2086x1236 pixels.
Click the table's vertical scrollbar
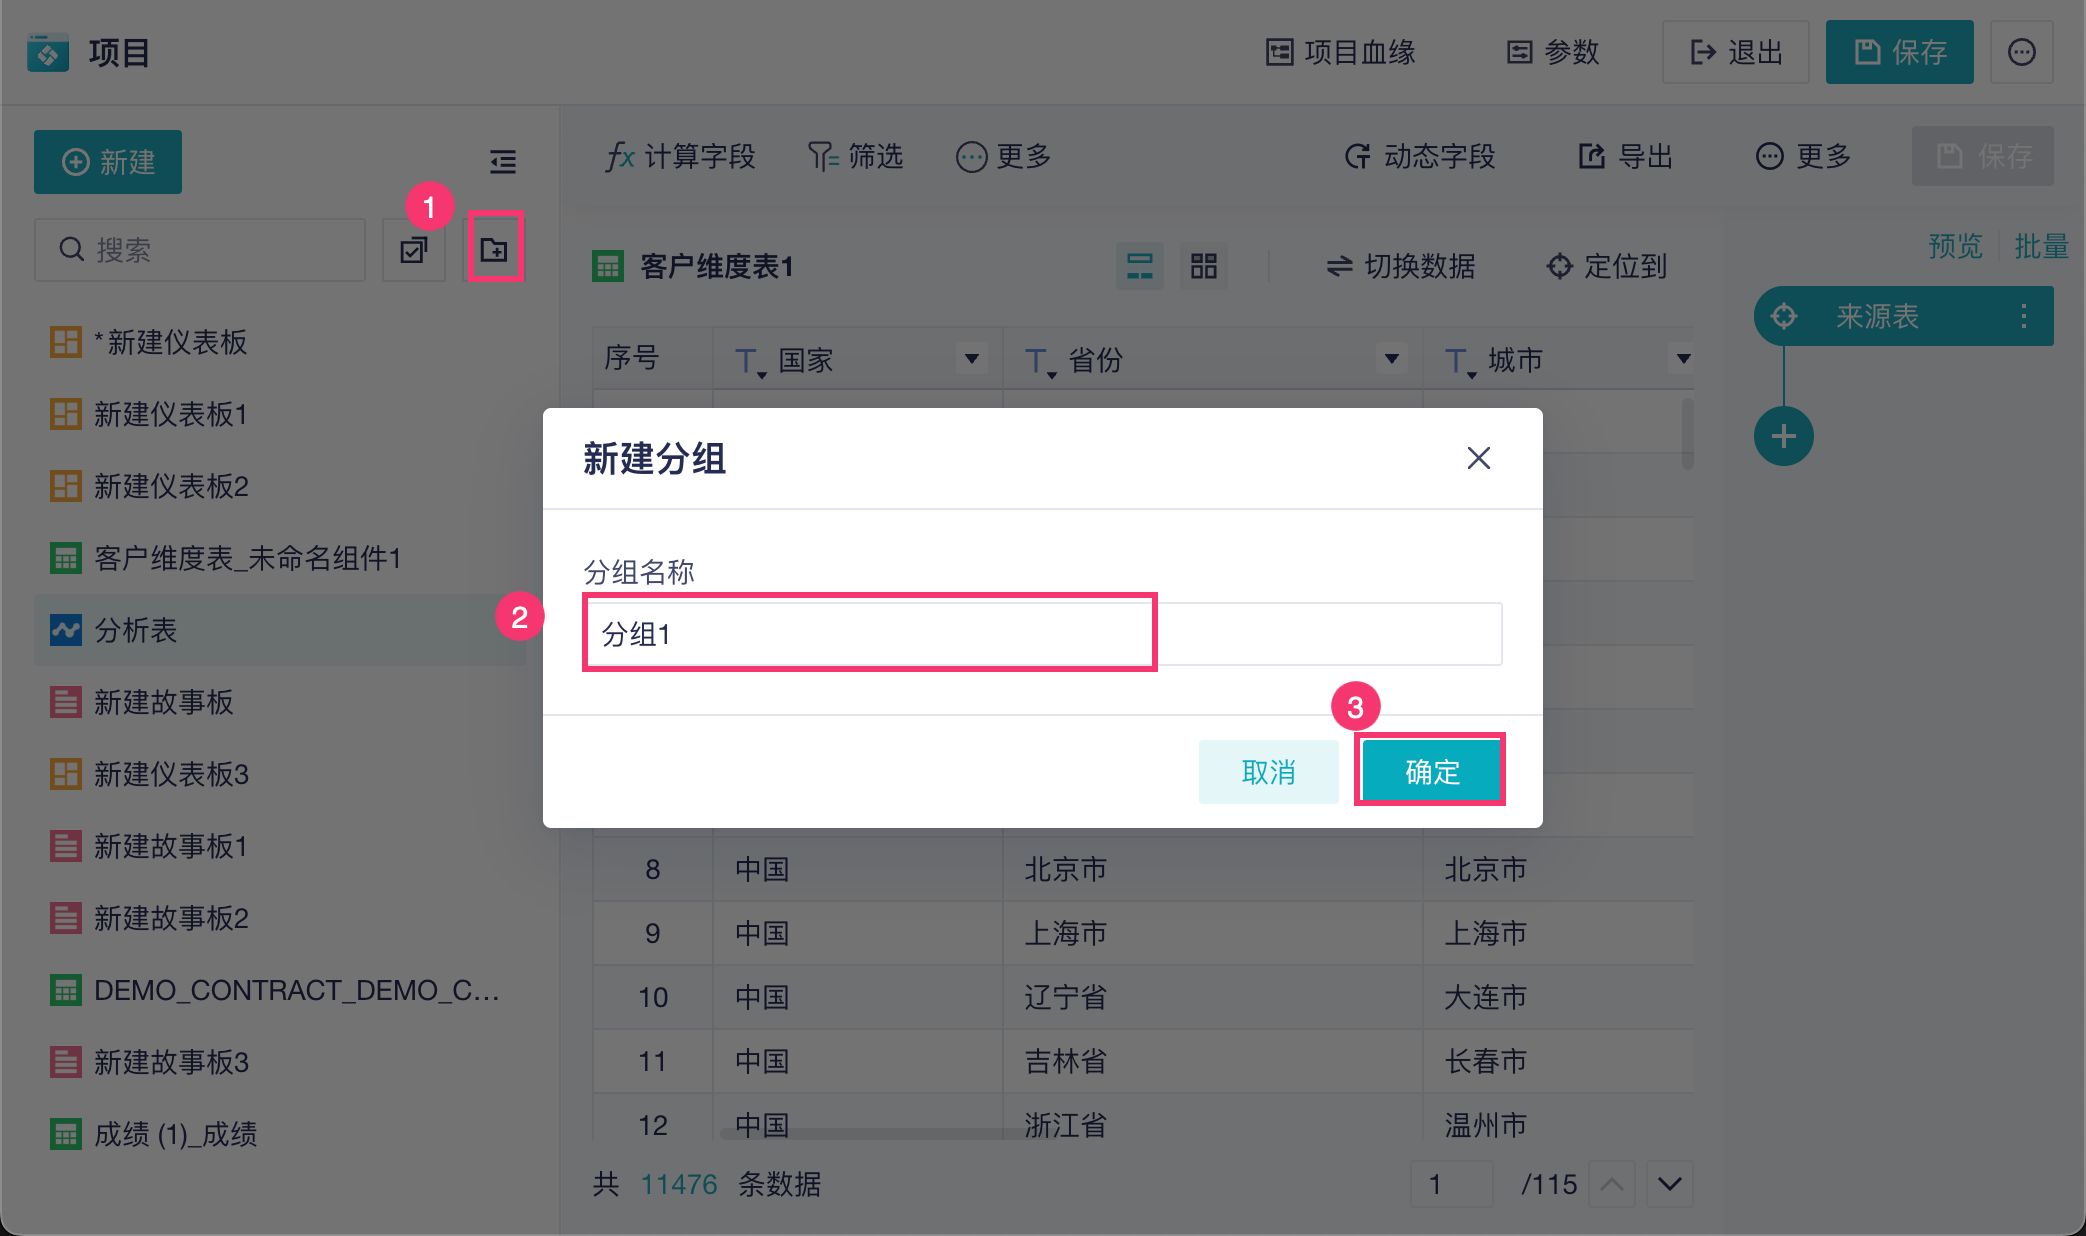(x=1687, y=433)
